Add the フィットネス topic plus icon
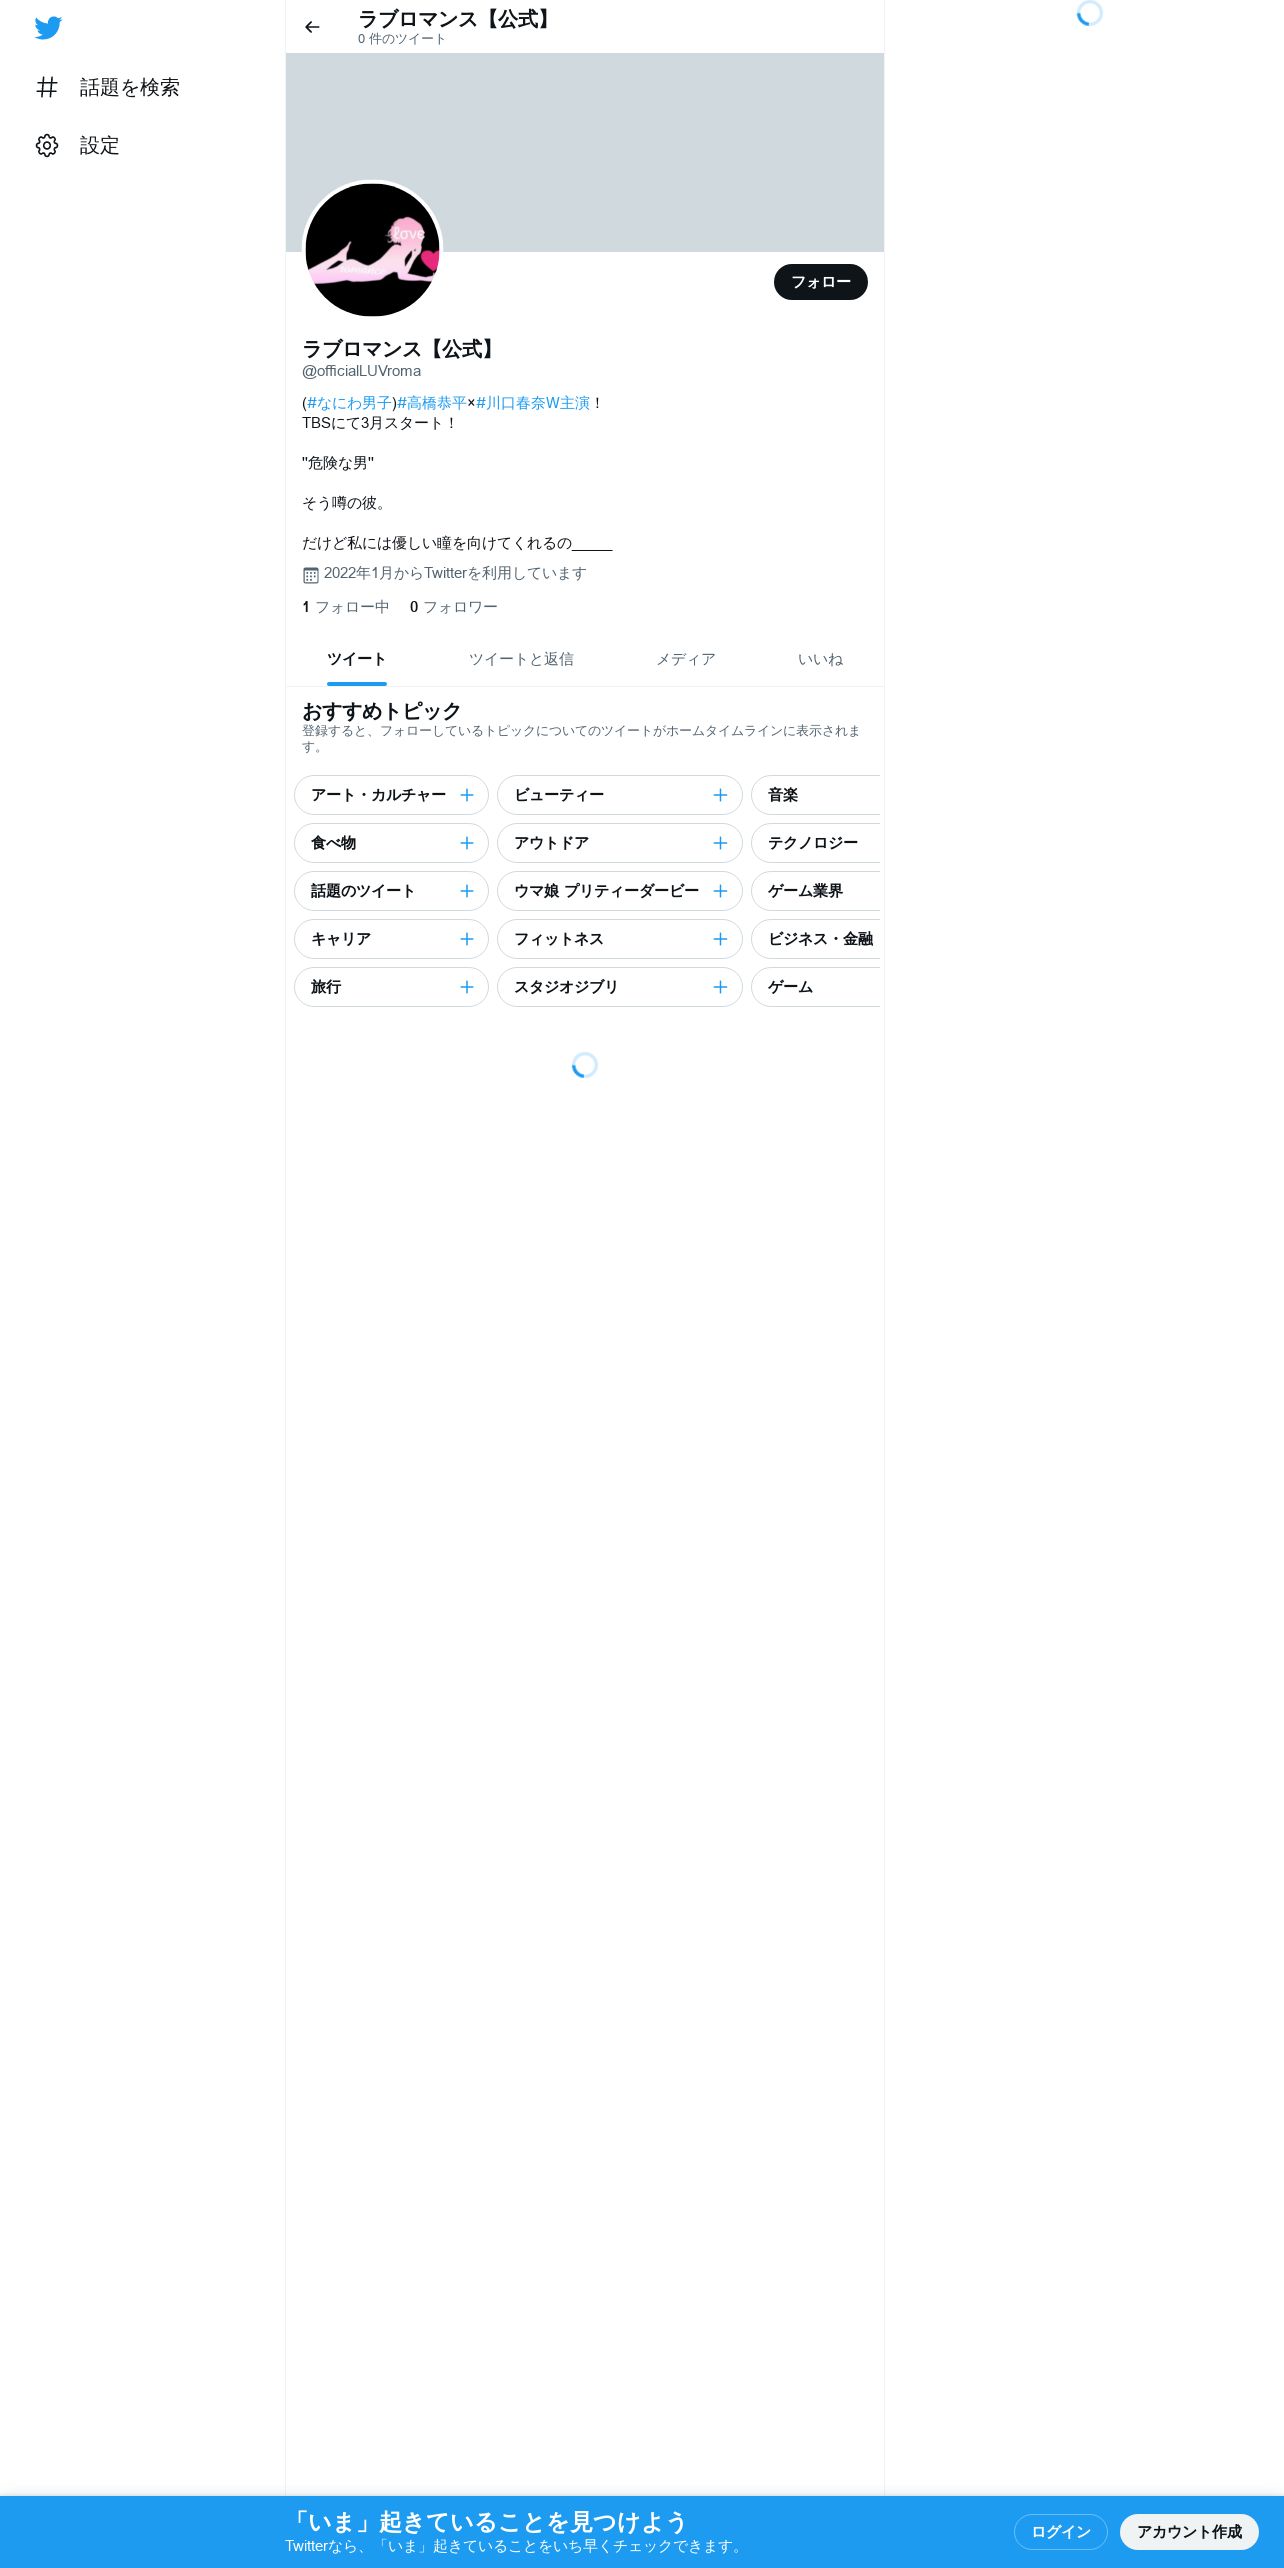The width and height of the screenshot is (1284, 2568). point(720,939)
